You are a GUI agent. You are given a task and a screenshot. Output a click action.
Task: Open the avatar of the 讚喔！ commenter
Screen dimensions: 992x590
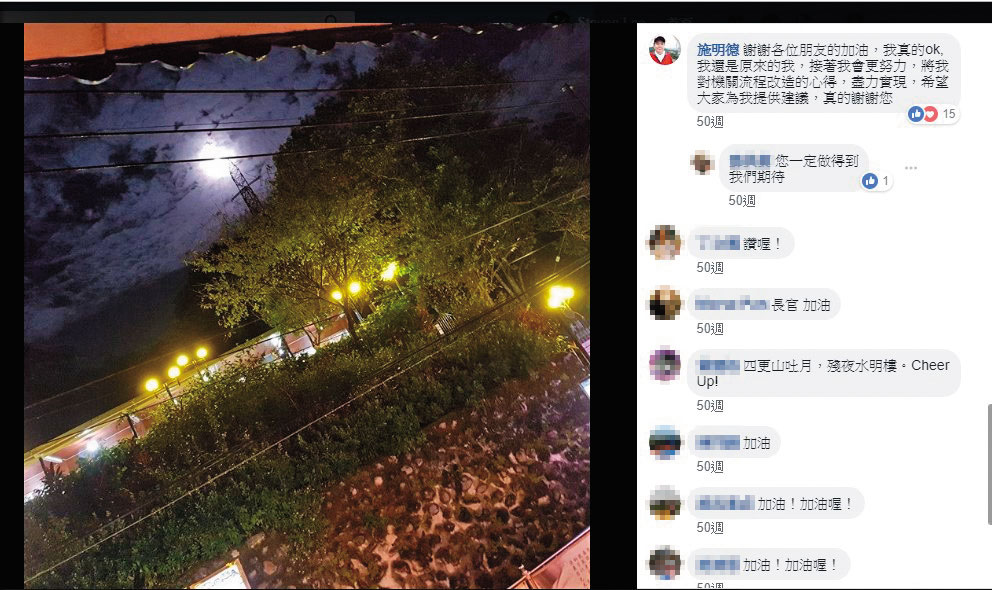tap(665, 242)
